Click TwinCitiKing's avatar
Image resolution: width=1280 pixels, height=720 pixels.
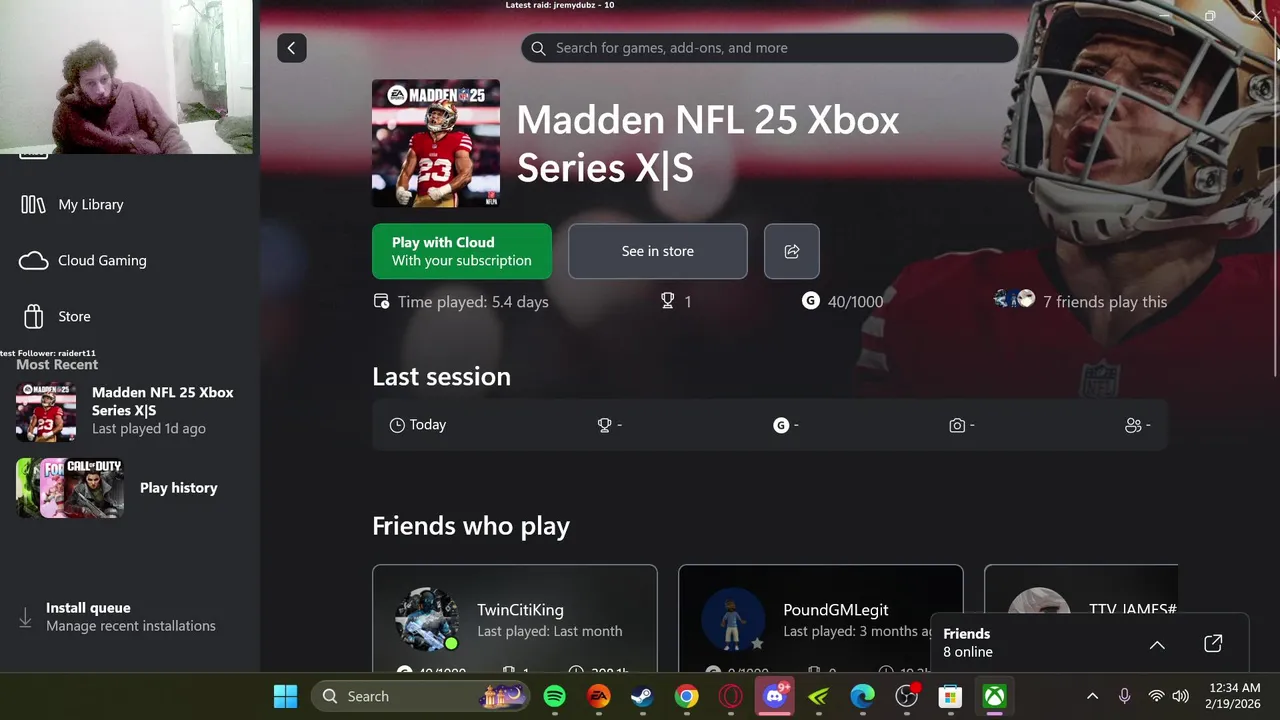[x=427, y=619]
